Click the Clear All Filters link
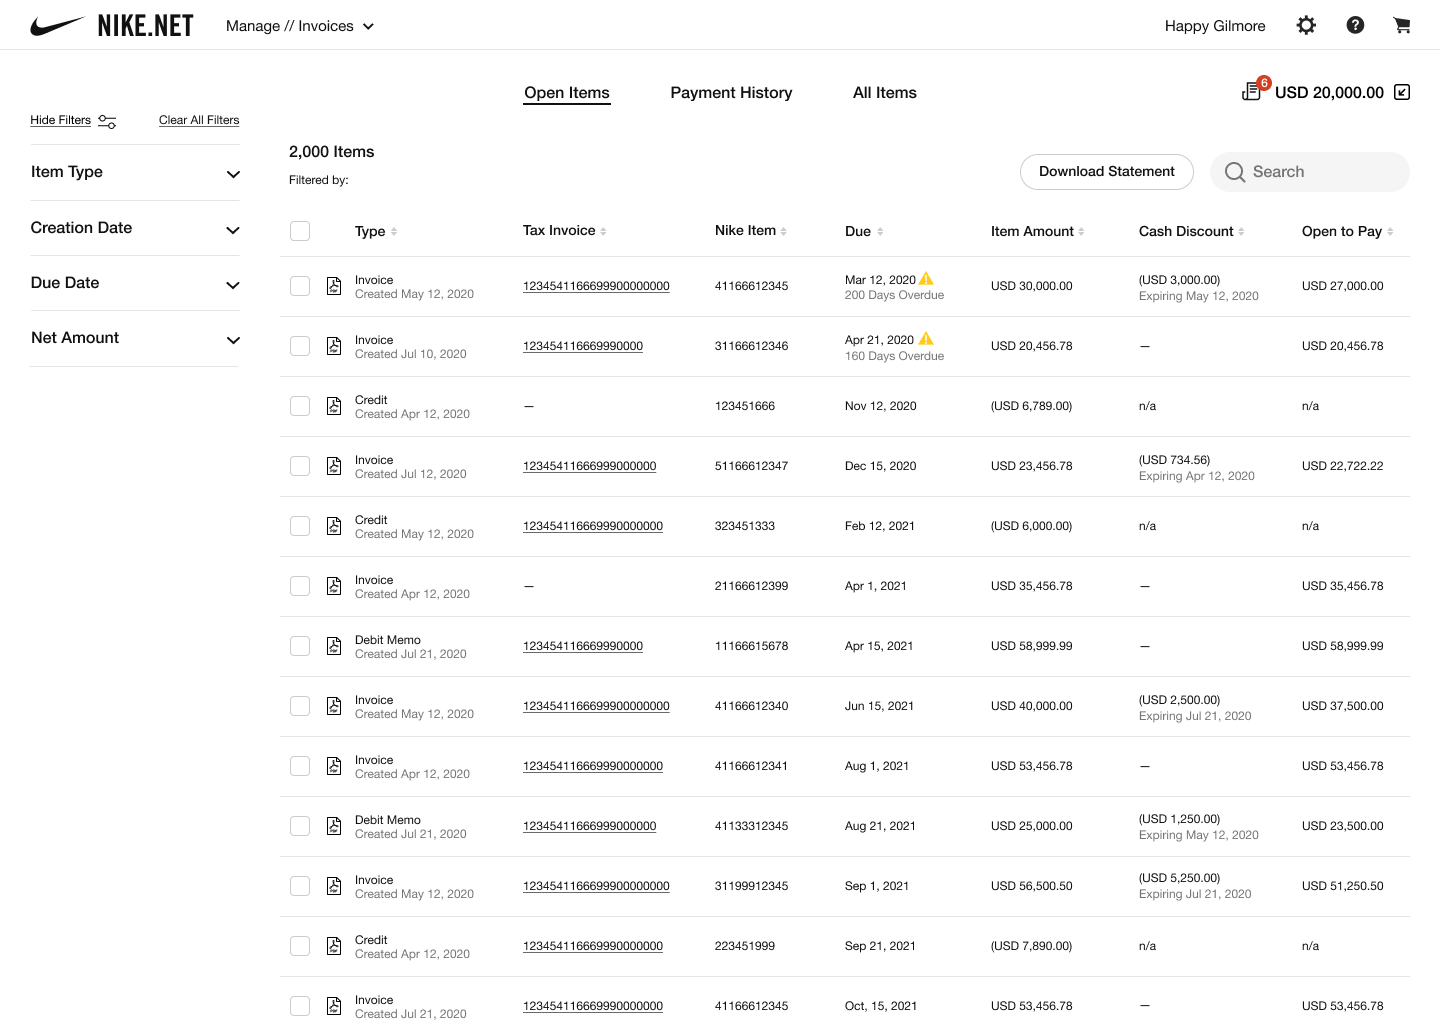Viewport: 1440px width, 1024px height. click(x=199, y=120)
